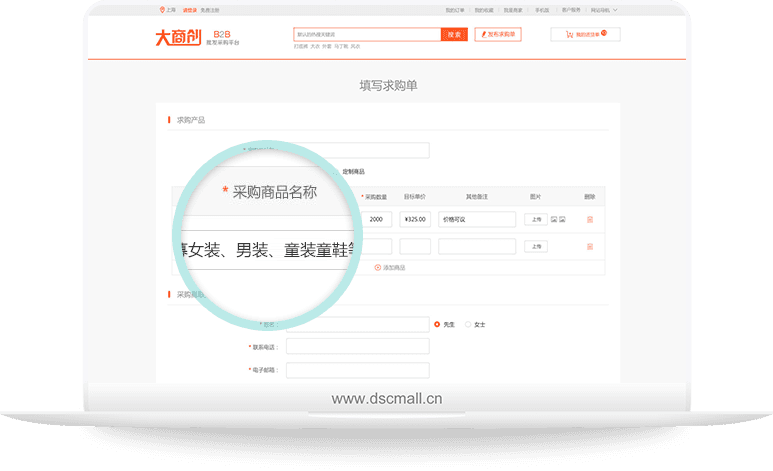Switch to 手机版 in the top bar
The height and width of the screenshot is (471, 773).
pos(542,10)
